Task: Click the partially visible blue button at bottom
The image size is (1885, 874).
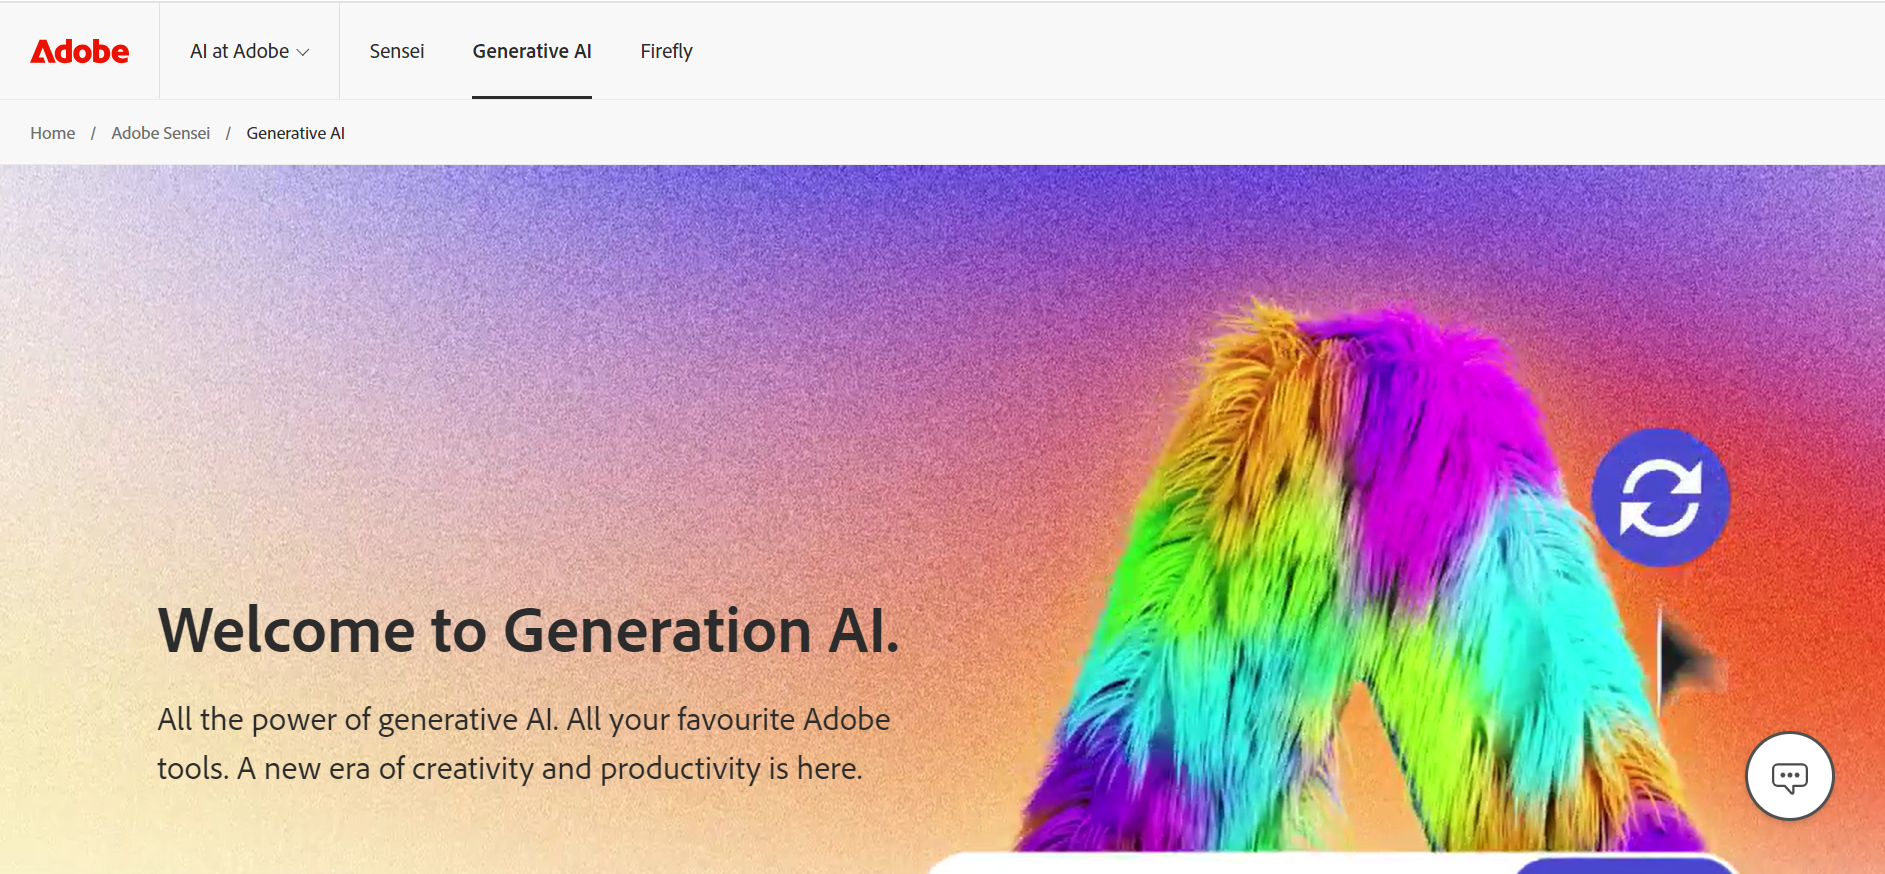Action: 1625,866
